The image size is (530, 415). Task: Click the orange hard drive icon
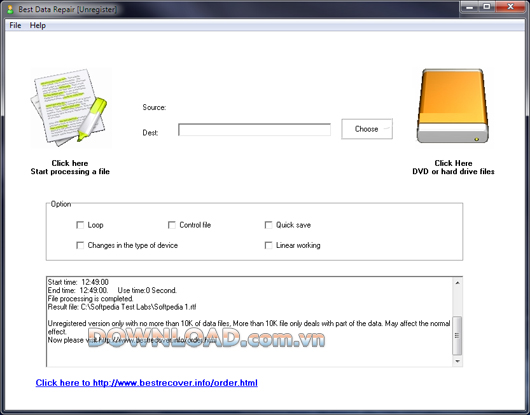453,106
